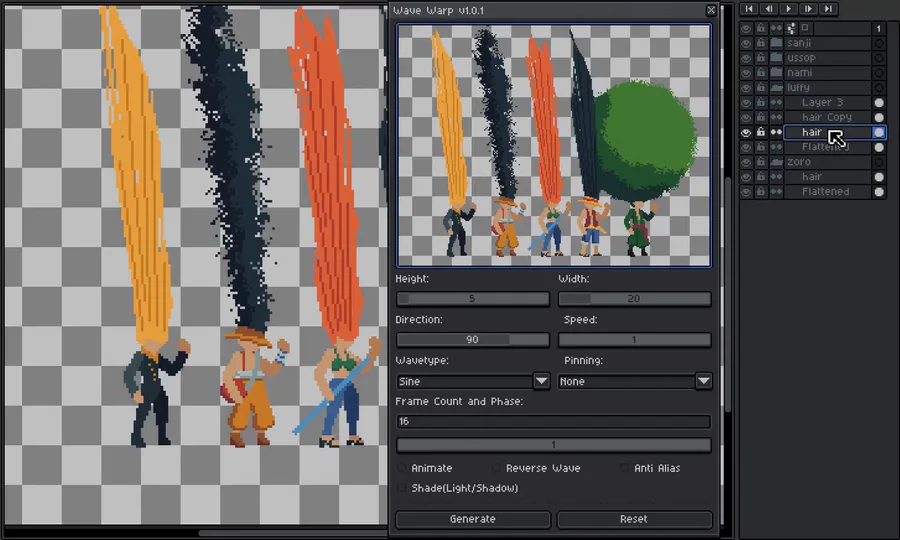Collapse the zoro open-folder icon
The image size is (900, 540).
pyautogui.click(x=777, y=162)
